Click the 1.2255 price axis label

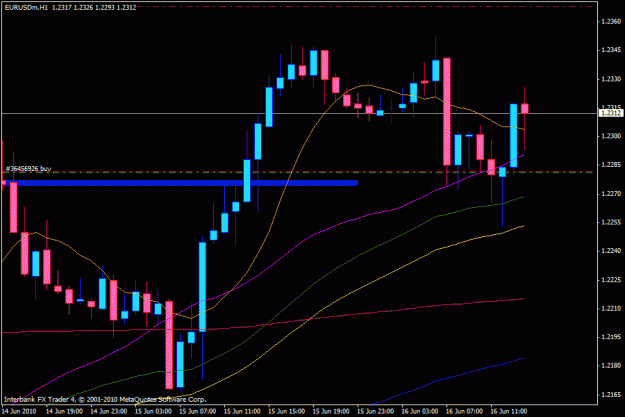pos(611,222)
